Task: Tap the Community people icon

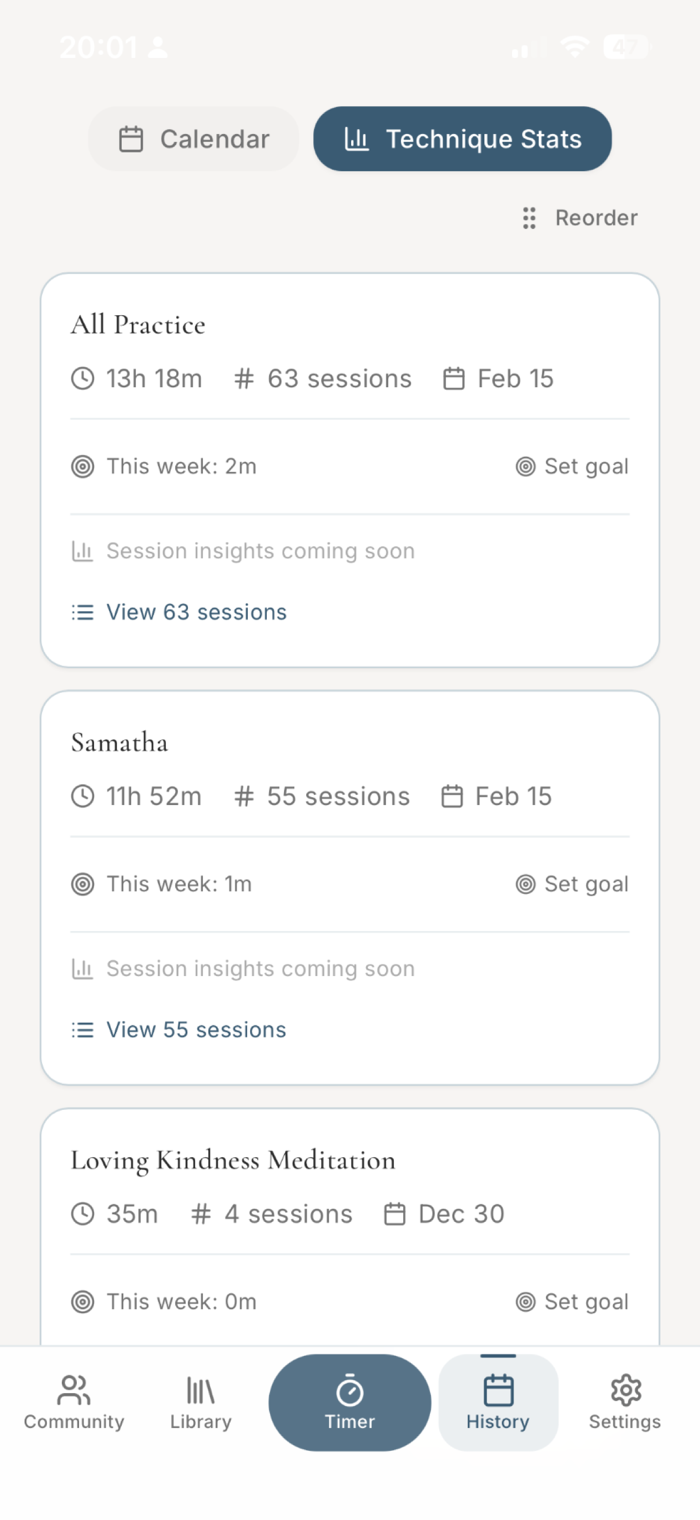Action: [74, 1389]
